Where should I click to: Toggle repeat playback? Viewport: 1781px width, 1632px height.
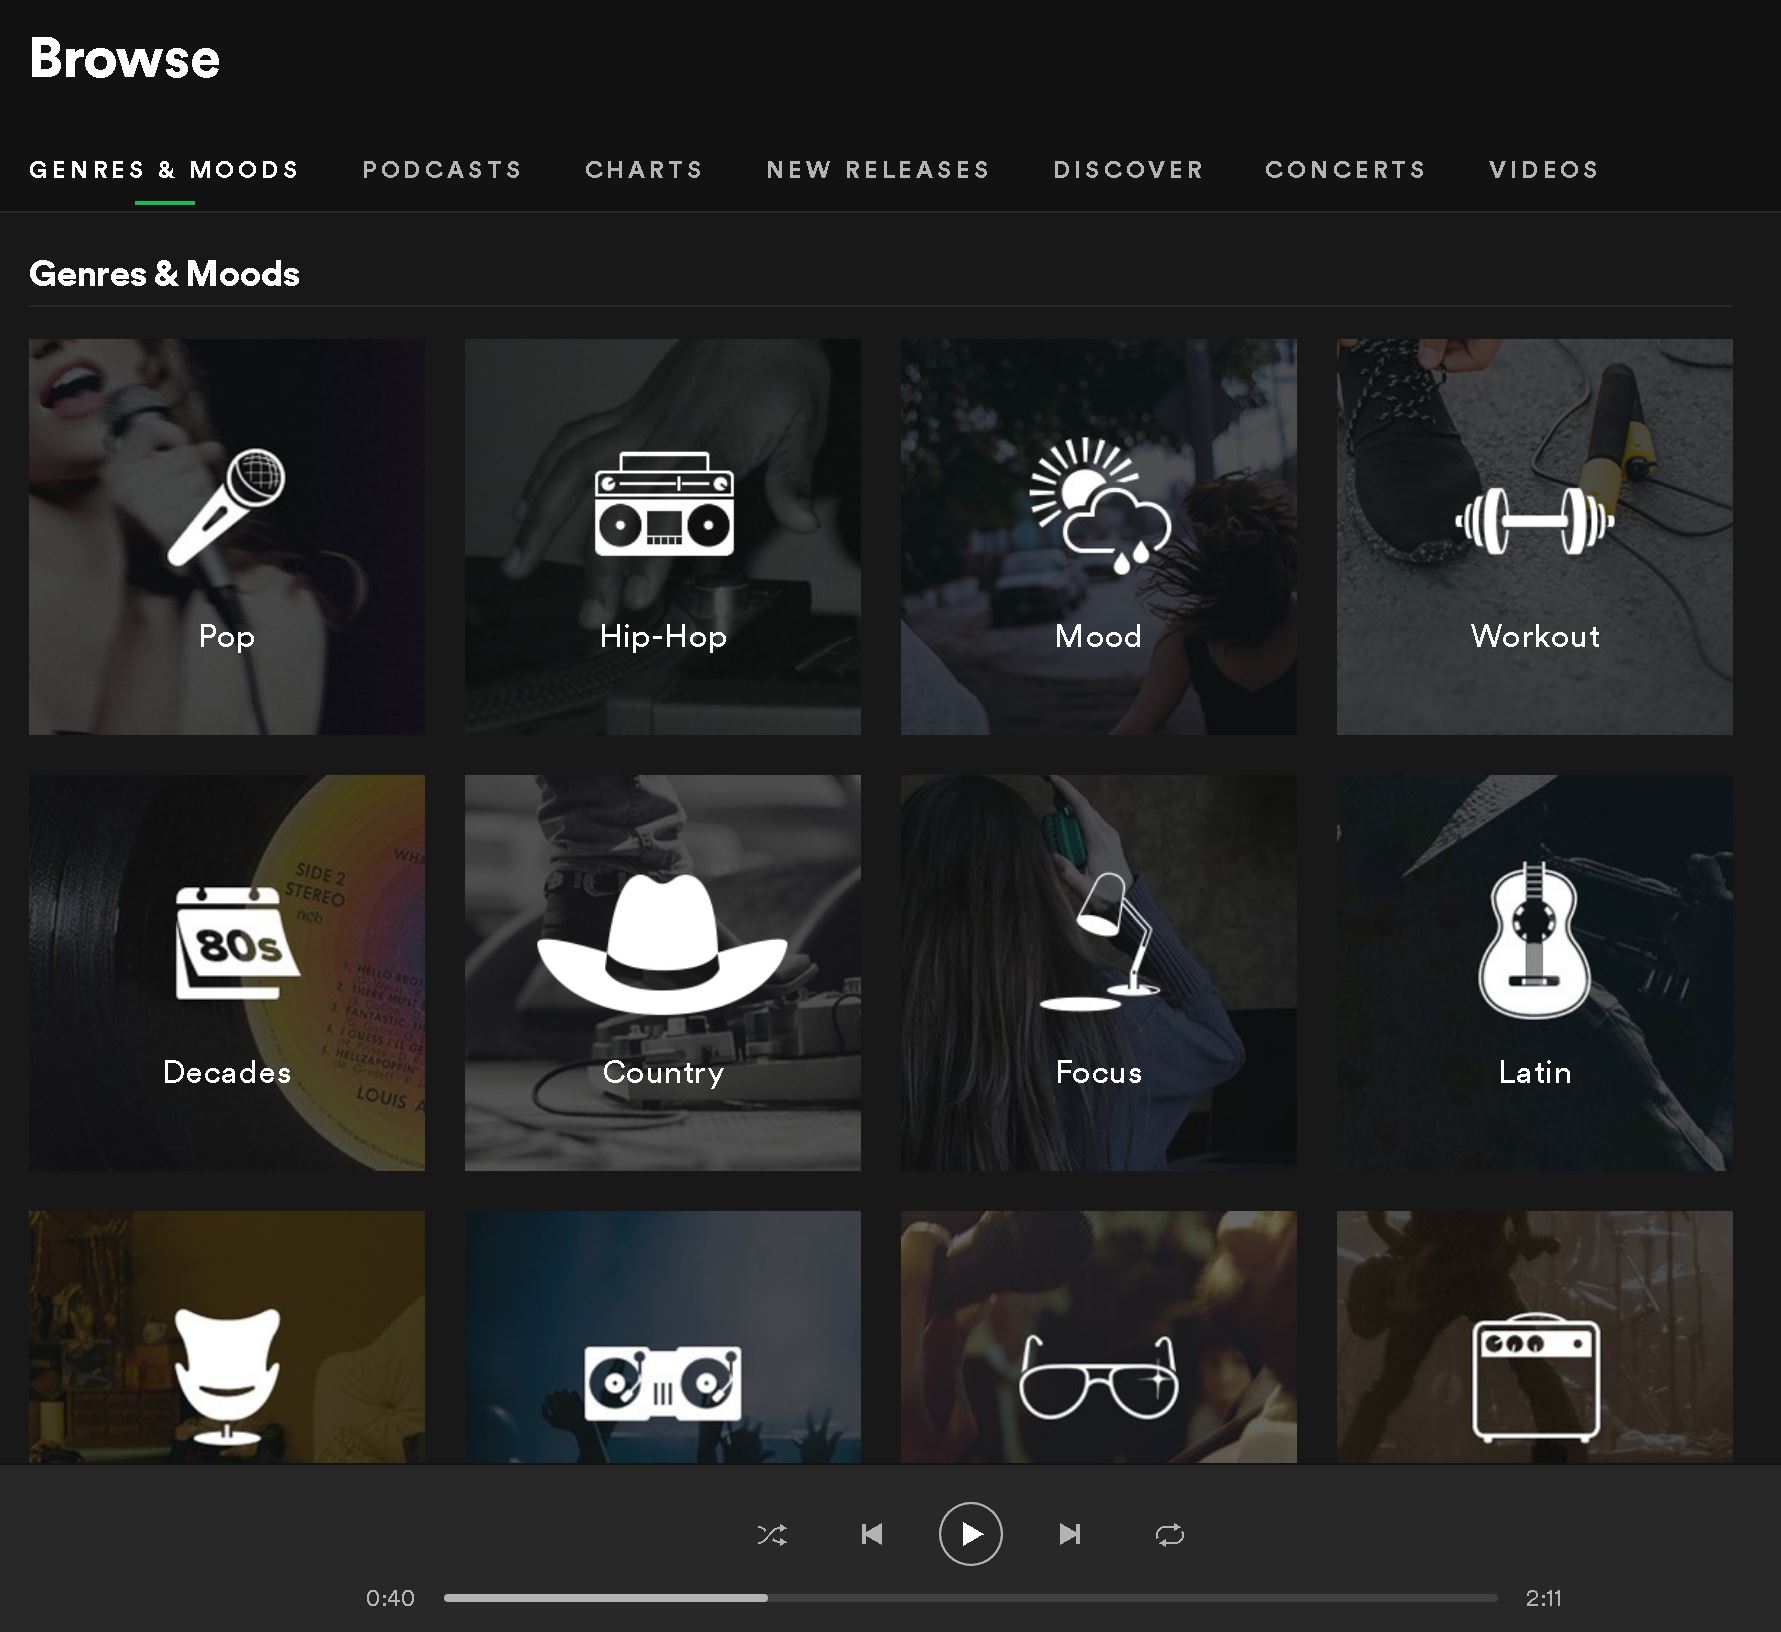click(1169, 1534)
